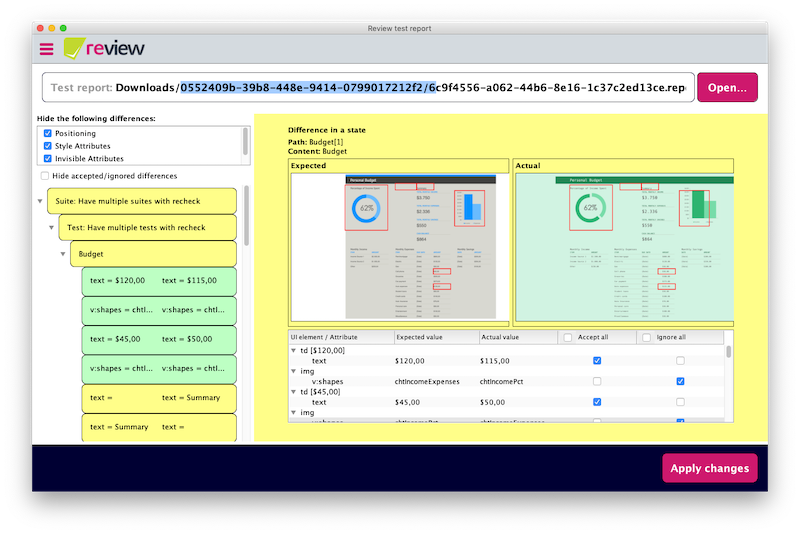Collapse the second img table row
The width and height of the screenshot is (800, 534).
[x=293, y=412]
